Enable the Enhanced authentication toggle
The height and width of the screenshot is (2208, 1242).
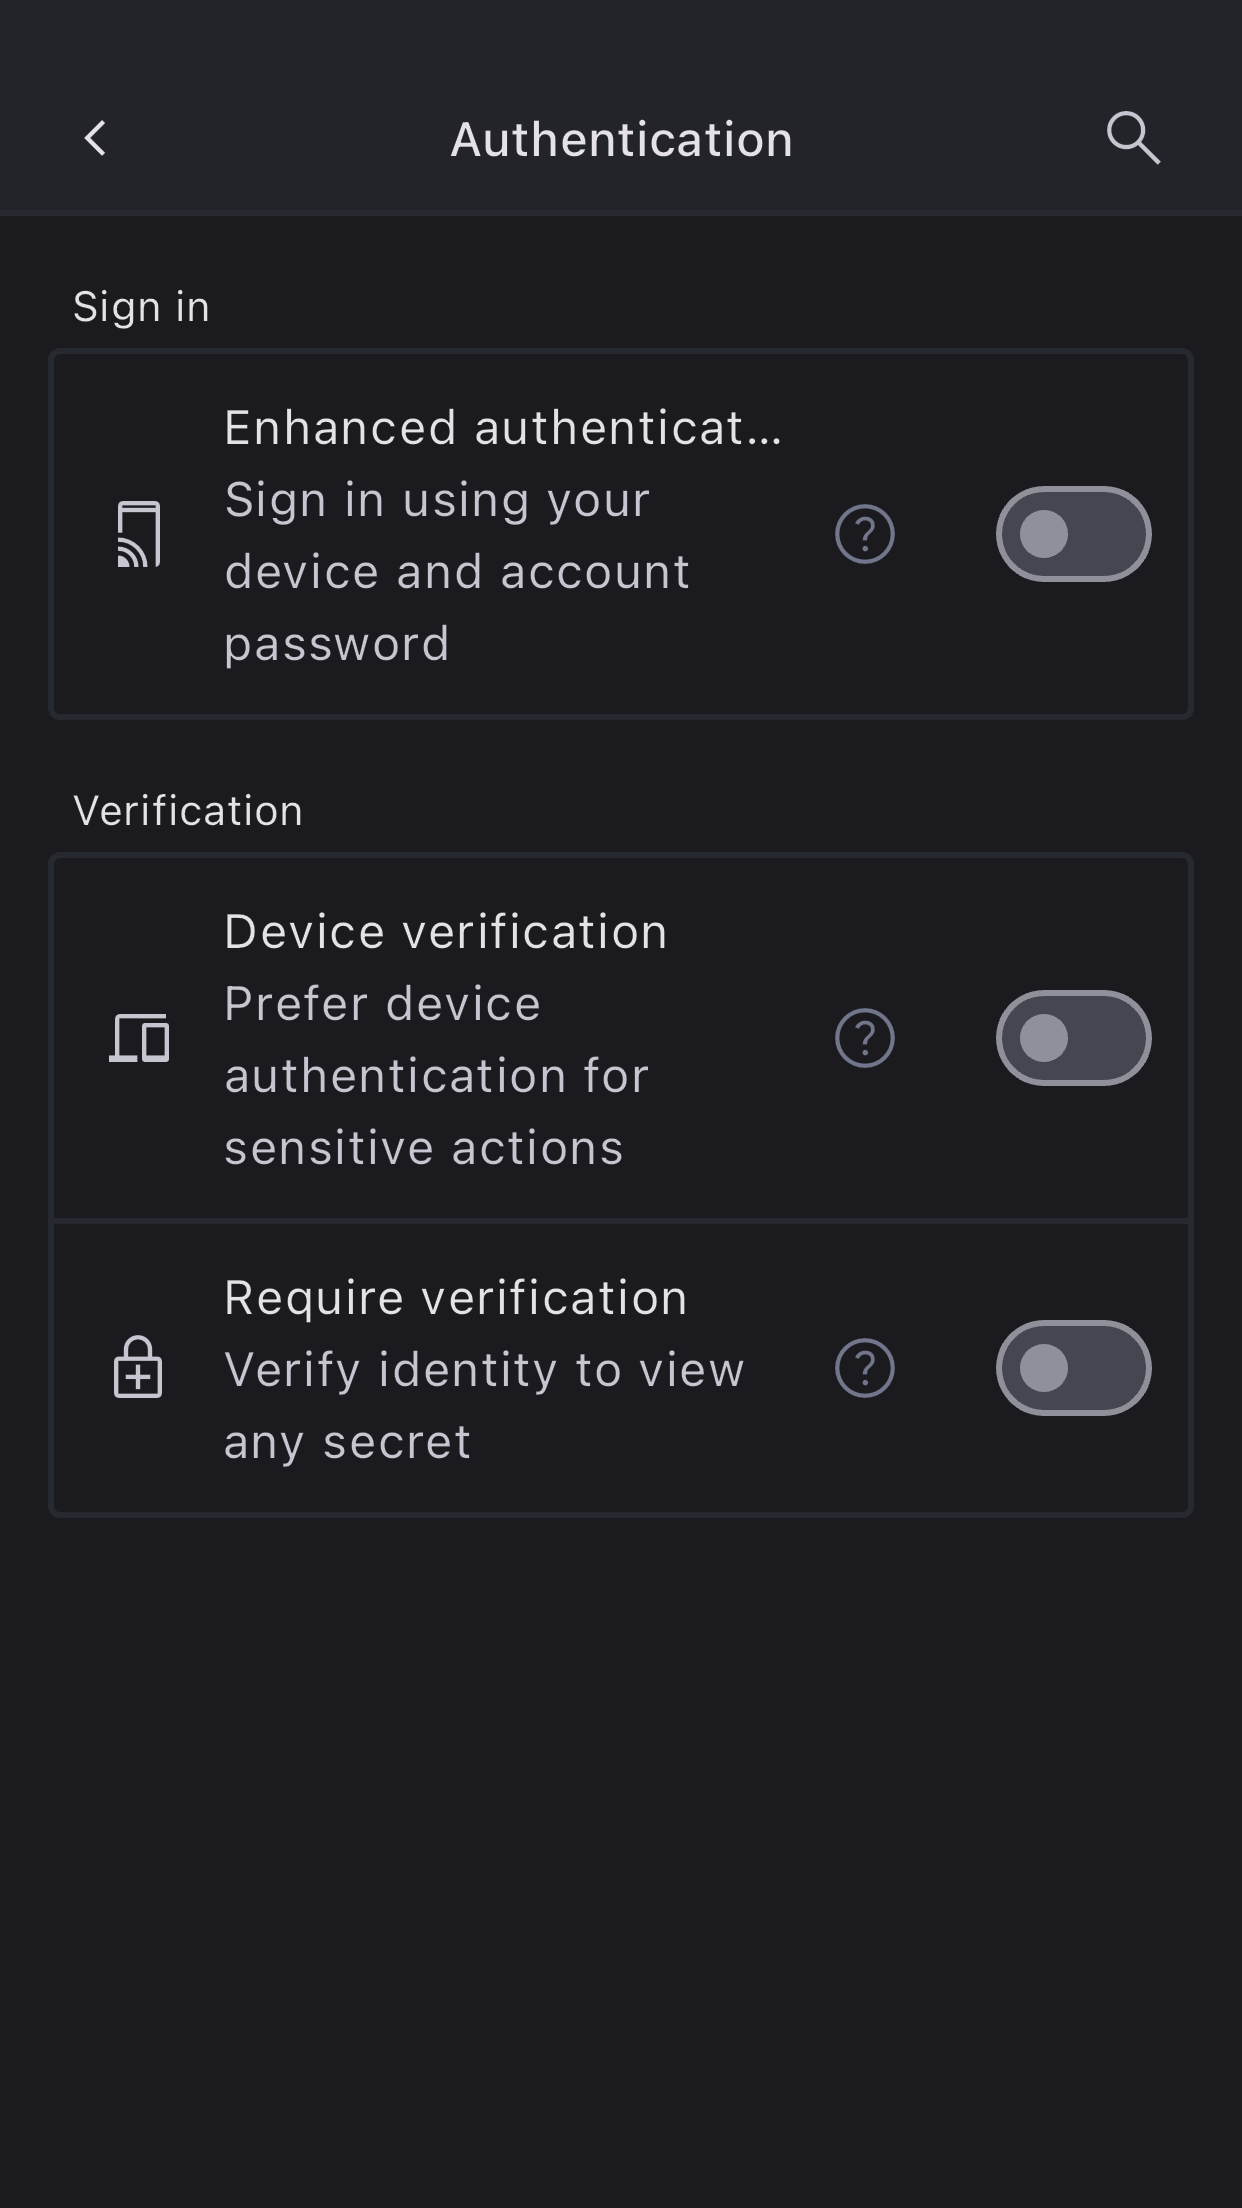point(1073,534)
